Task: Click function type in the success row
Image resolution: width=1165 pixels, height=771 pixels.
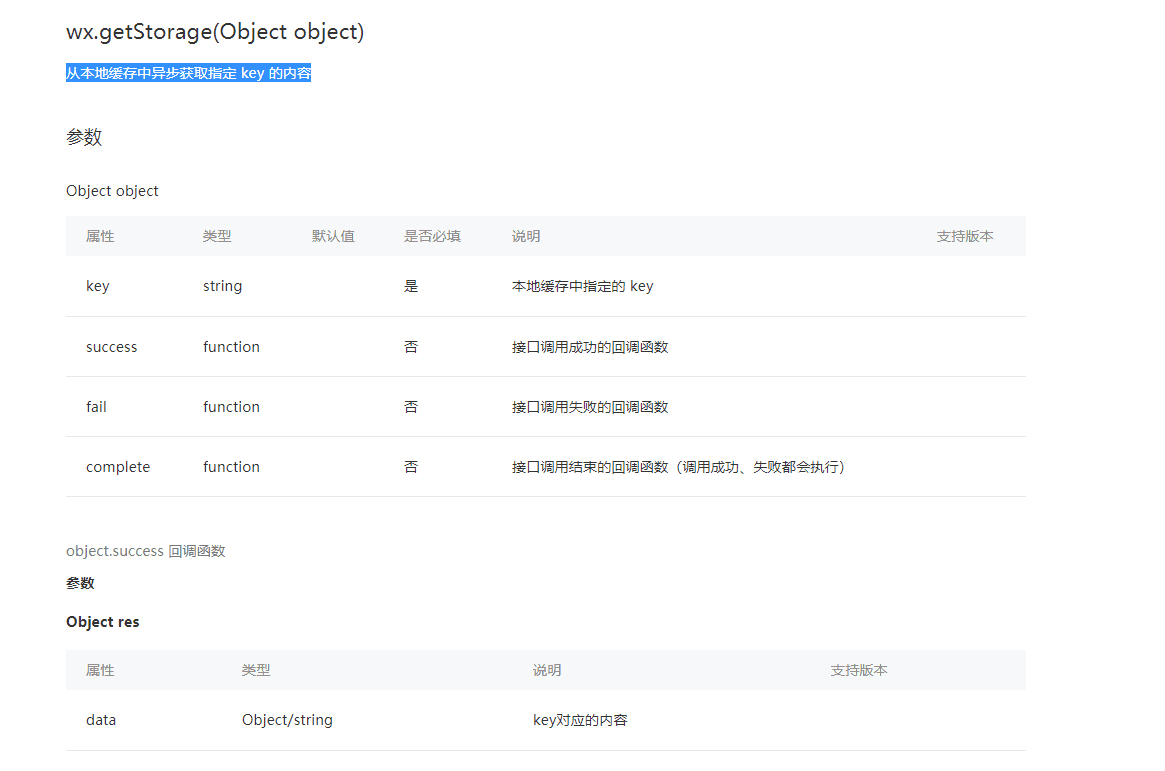Action: click(x=231, y=347)
